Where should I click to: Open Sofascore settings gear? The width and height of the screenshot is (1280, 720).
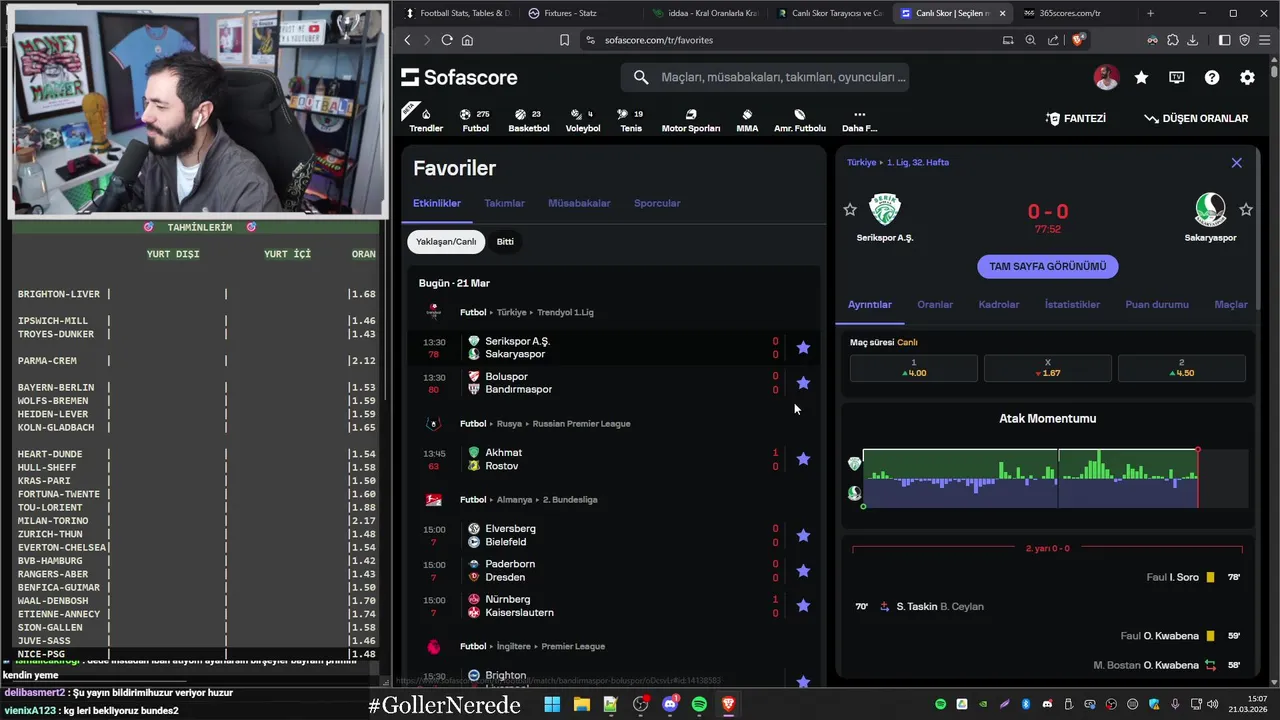tap(1247, 77)
